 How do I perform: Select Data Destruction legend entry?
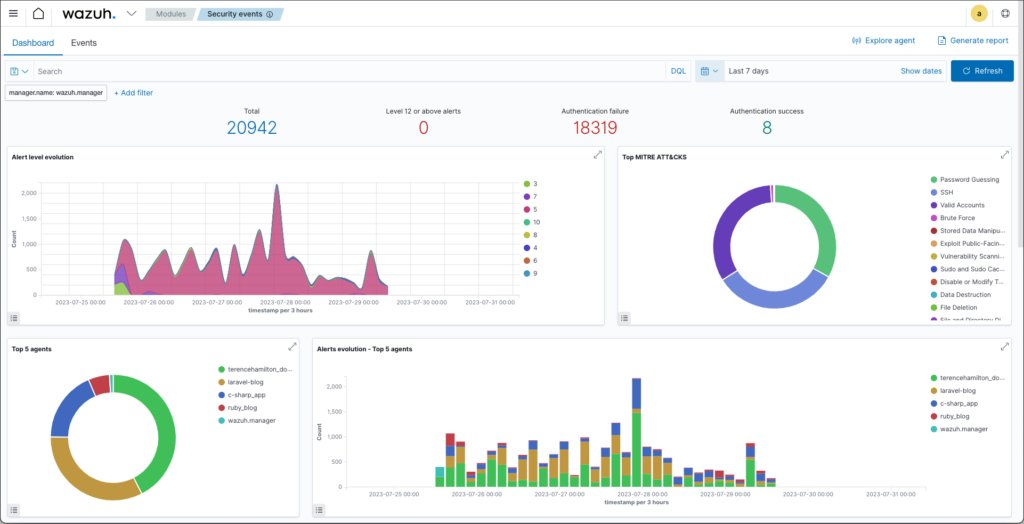point(961,295)
